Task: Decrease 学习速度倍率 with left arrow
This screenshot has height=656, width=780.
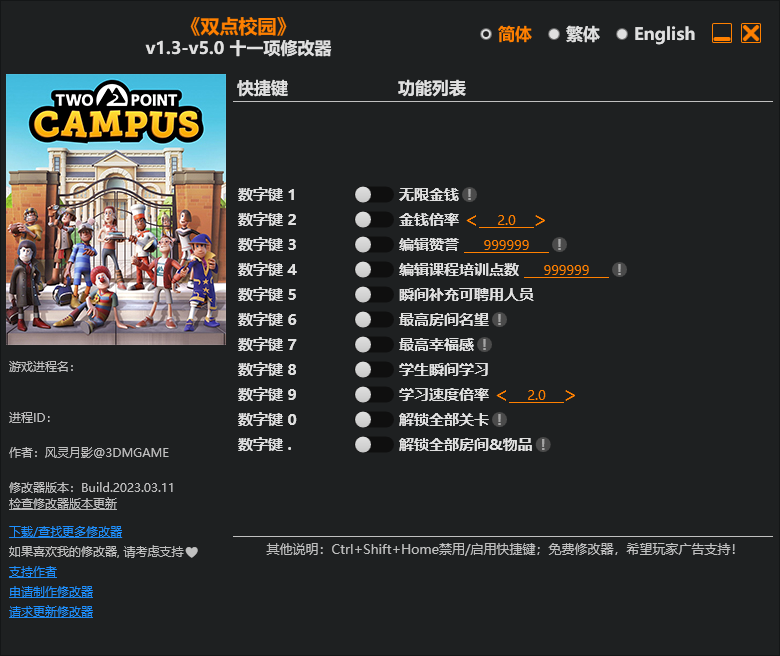Action: 502,395
